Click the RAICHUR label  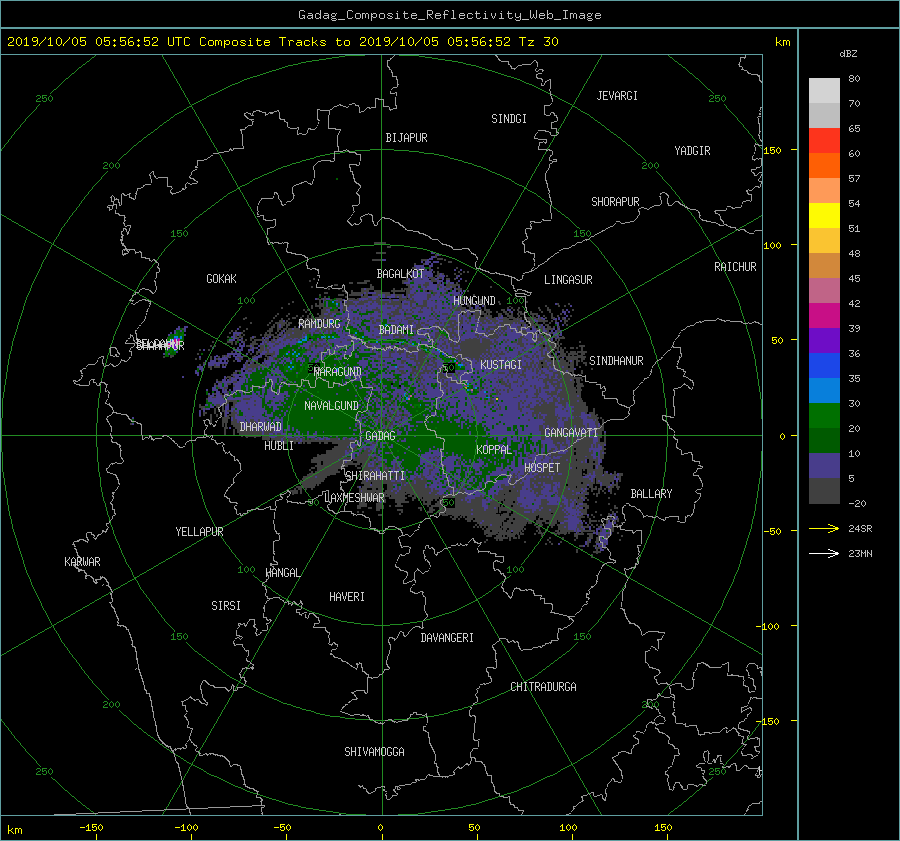(735, 267)
